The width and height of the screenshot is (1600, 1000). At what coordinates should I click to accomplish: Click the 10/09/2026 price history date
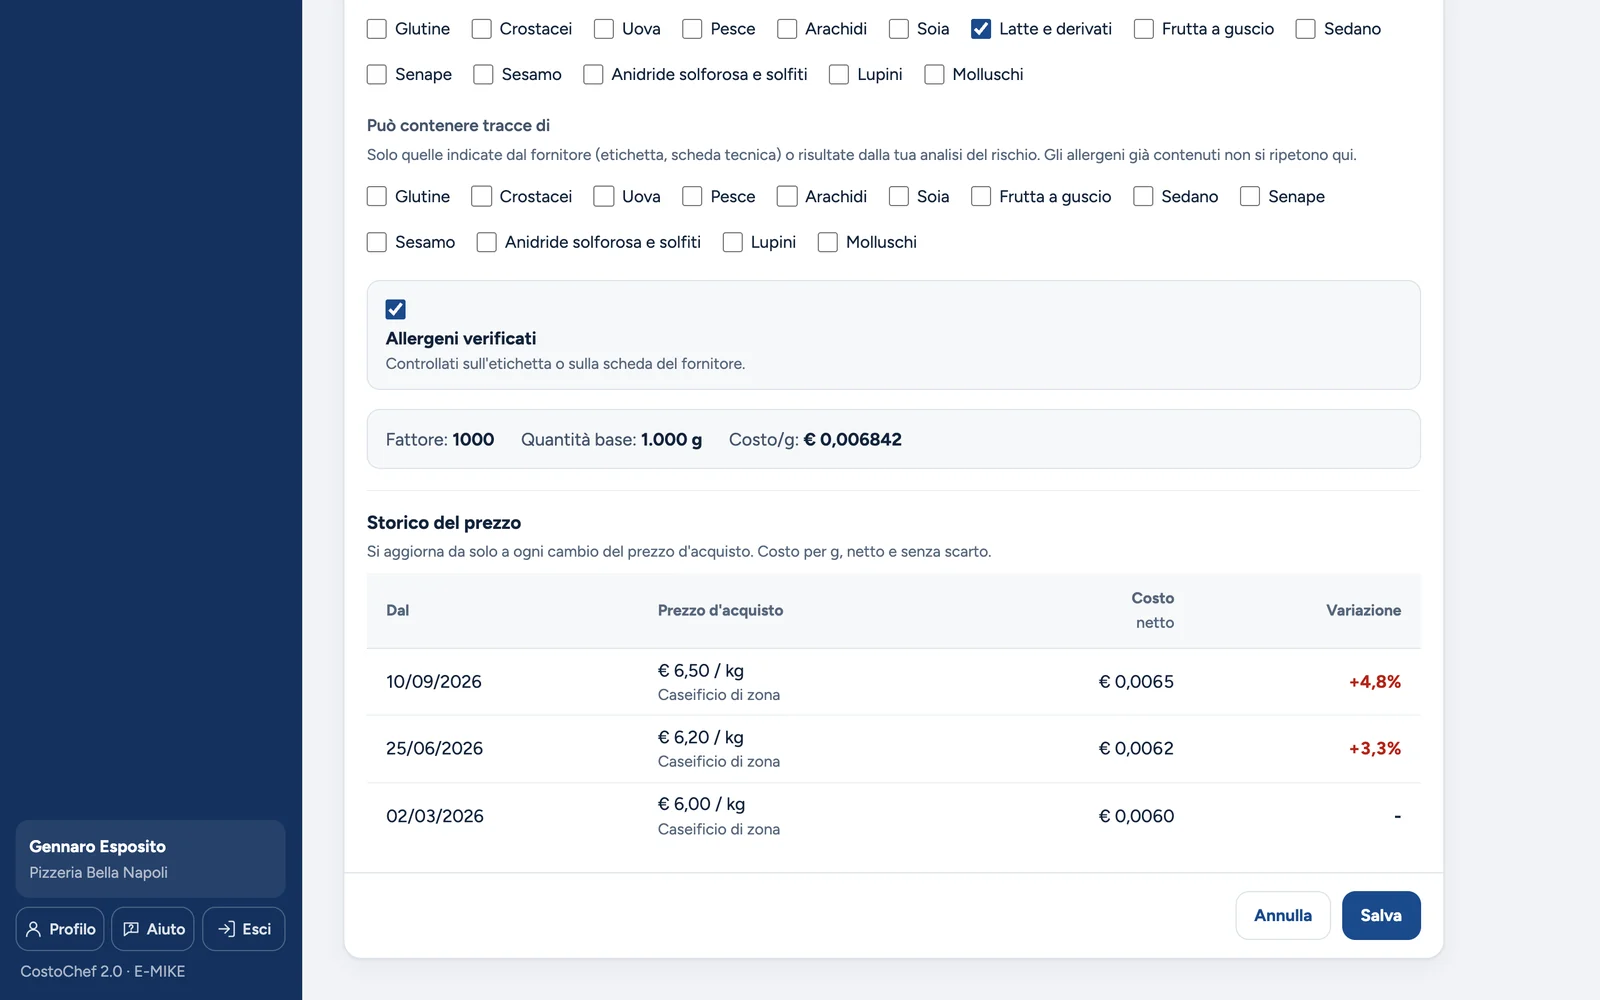[x=434, y=681]
